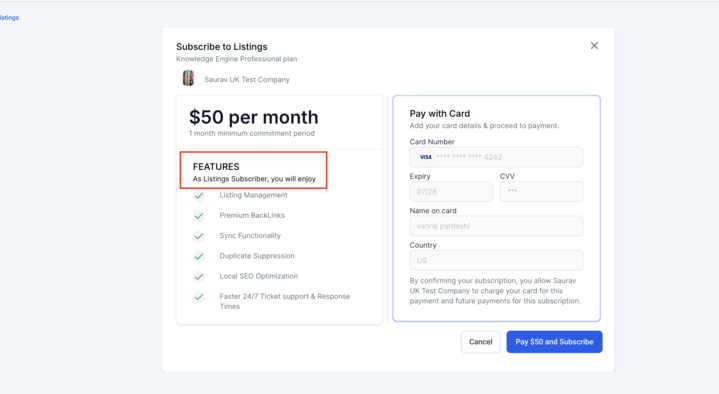Open the Country field showing US
Image resolution: width=719 pixels, height=394 pixels.
pyautogui.click(x=496, y=260)
